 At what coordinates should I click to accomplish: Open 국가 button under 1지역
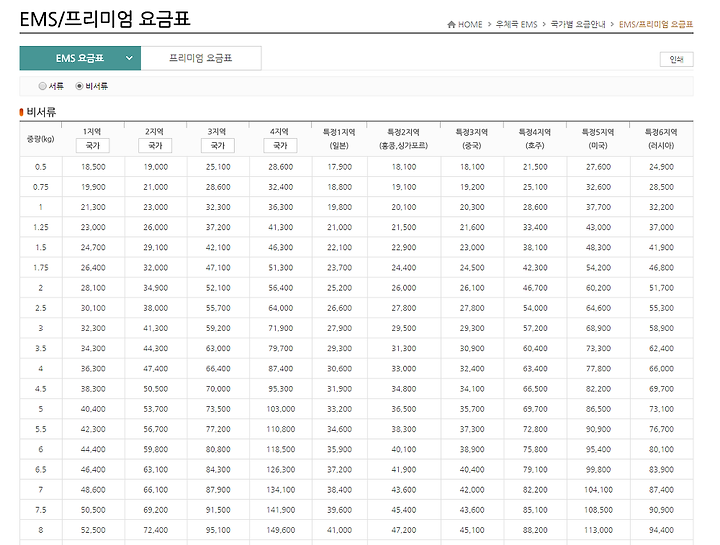(x=93, y=146)
